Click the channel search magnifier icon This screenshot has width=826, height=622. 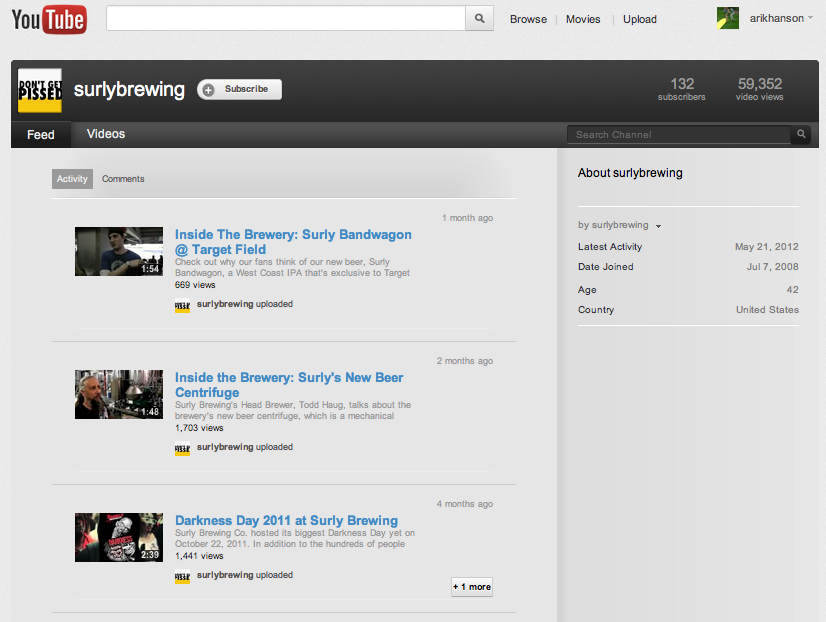click(801, 134)
